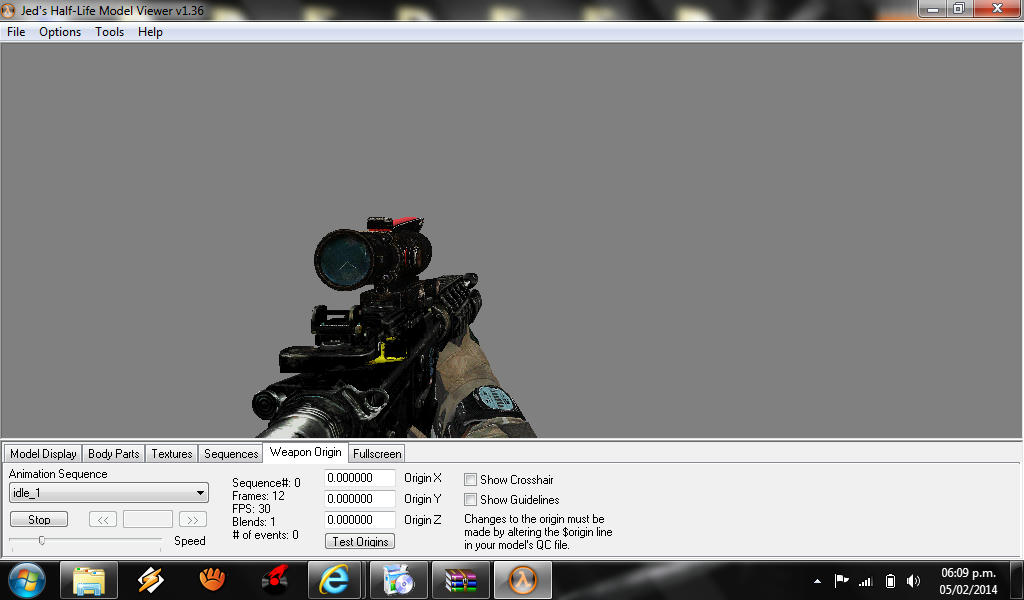
Task: Launch Winamp lightning bolt taskbar icon
Action: pyautogui.click(x=151, y=580)
